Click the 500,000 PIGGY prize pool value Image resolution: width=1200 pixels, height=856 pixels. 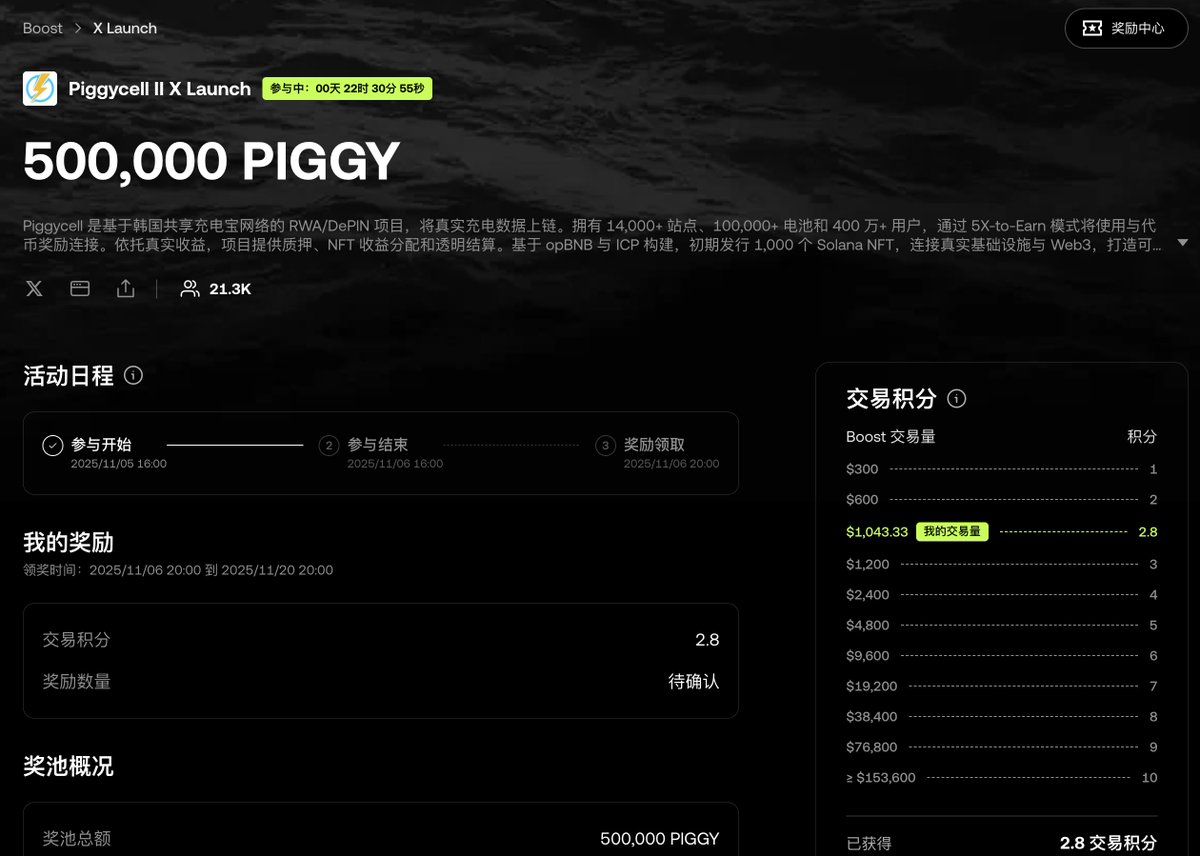click(x=659, y=839)
